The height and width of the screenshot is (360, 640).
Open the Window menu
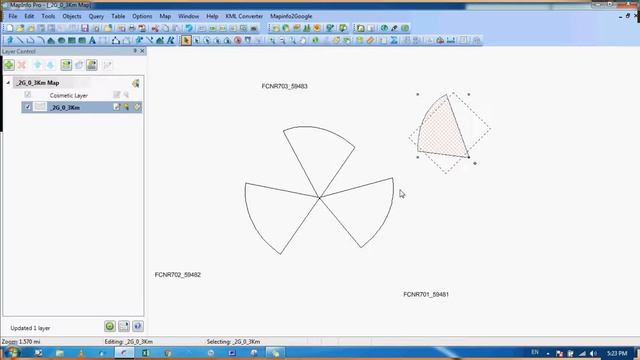pos(189,16)
